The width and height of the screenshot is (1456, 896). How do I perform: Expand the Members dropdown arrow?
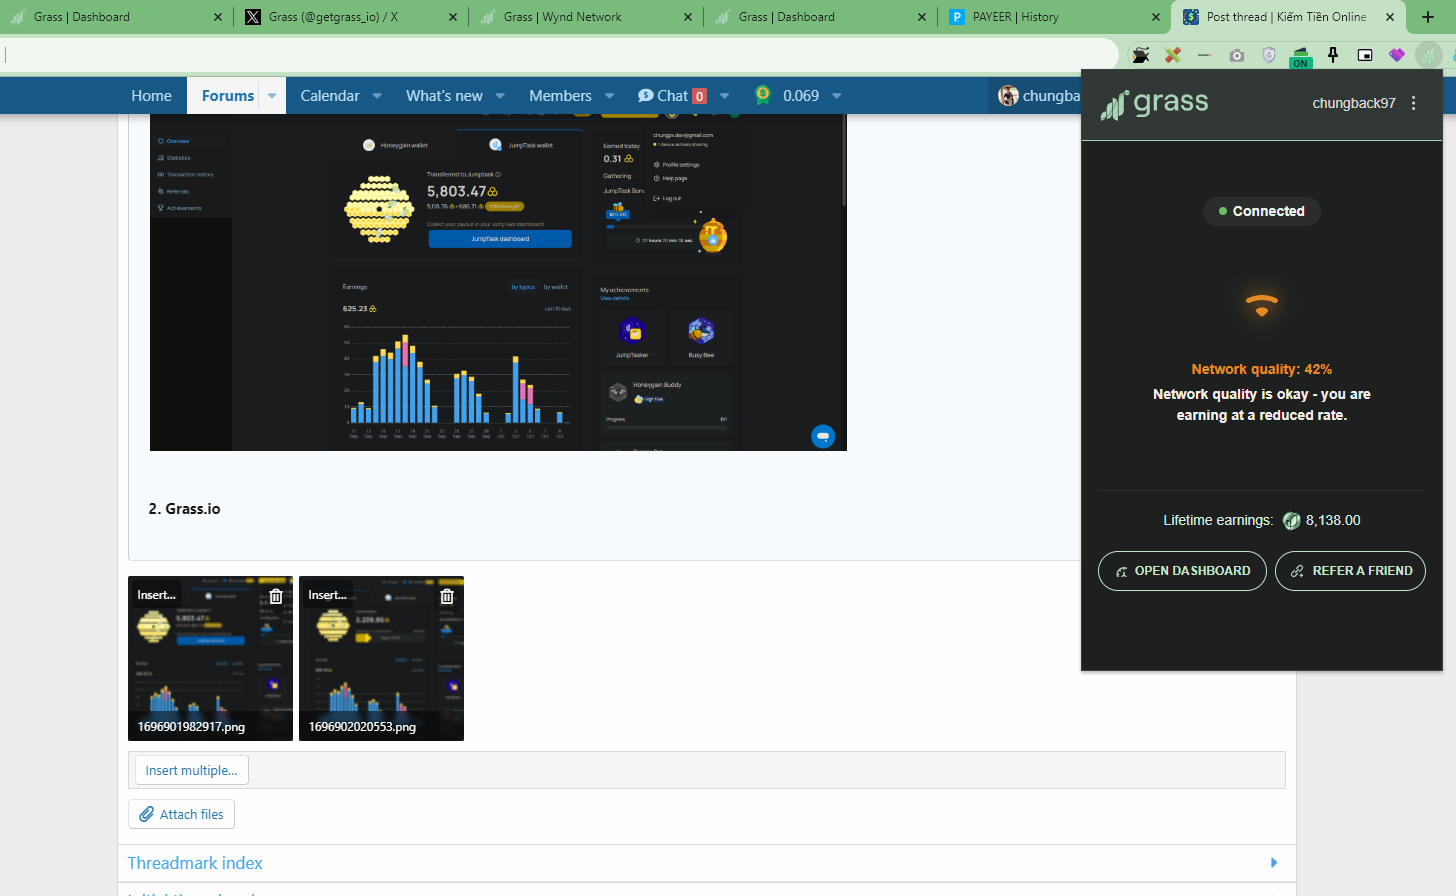[609, 96]
